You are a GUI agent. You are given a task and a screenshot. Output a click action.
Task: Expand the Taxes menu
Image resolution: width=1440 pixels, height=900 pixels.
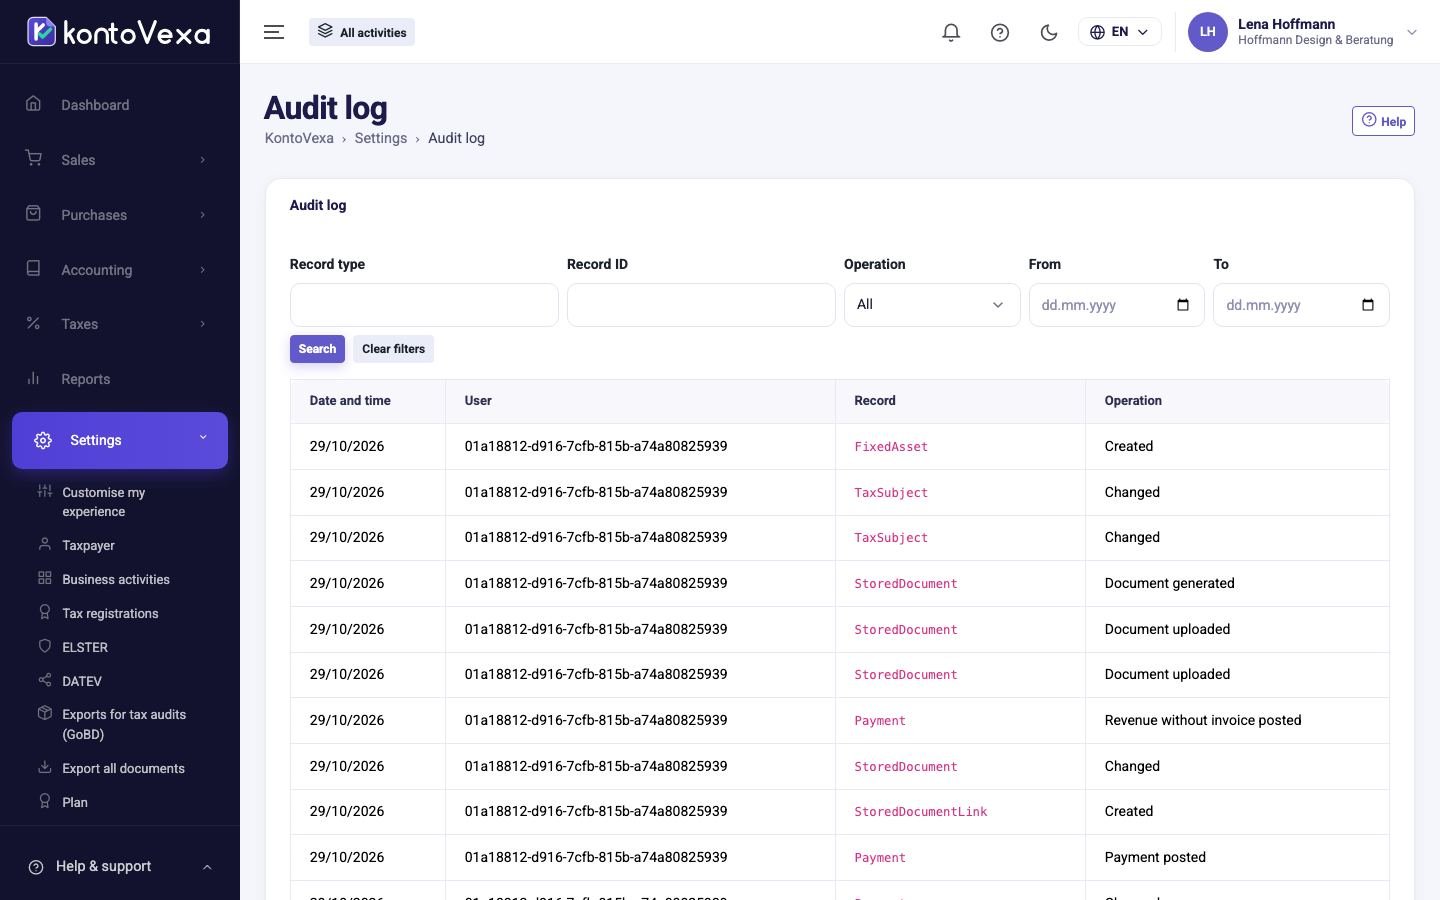click(x=120, y=323)
